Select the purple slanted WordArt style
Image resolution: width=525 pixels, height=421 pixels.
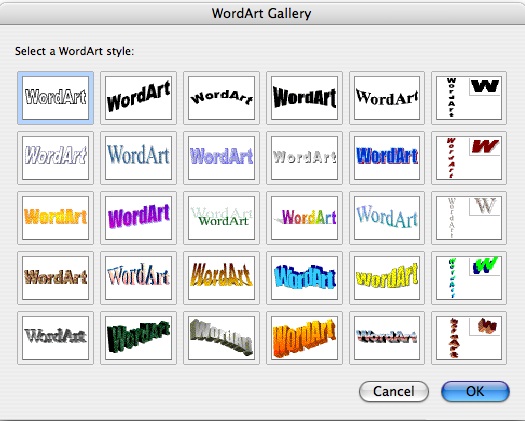point(138,218)
